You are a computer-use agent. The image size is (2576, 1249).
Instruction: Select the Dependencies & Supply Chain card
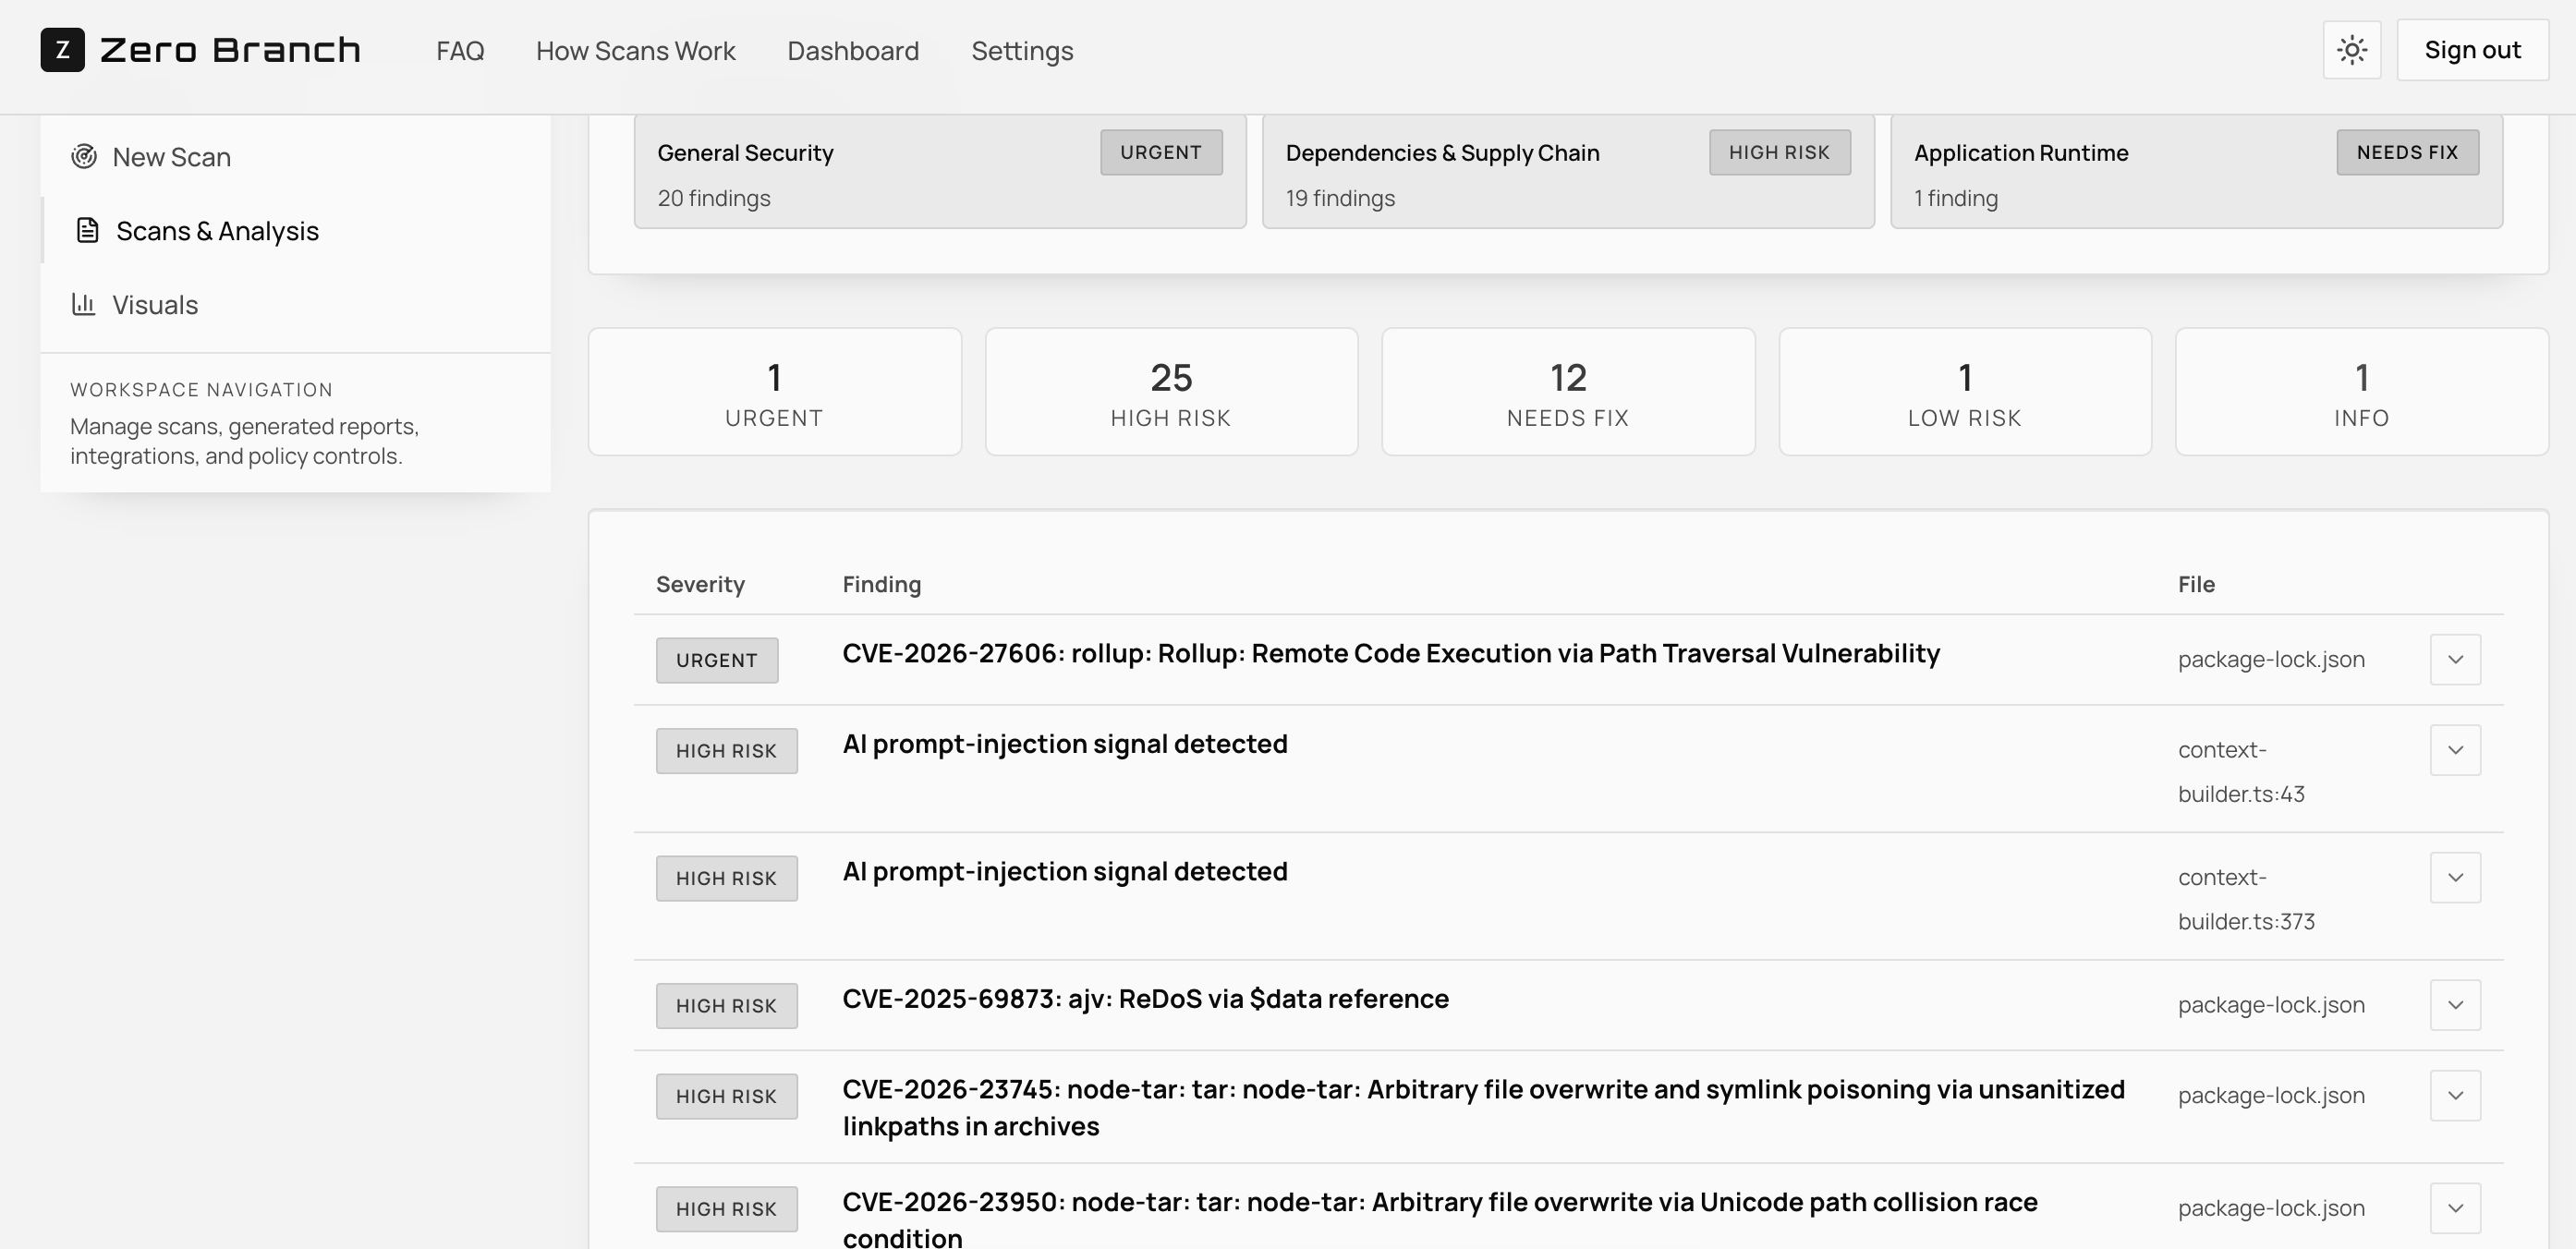click(1567, 172)
